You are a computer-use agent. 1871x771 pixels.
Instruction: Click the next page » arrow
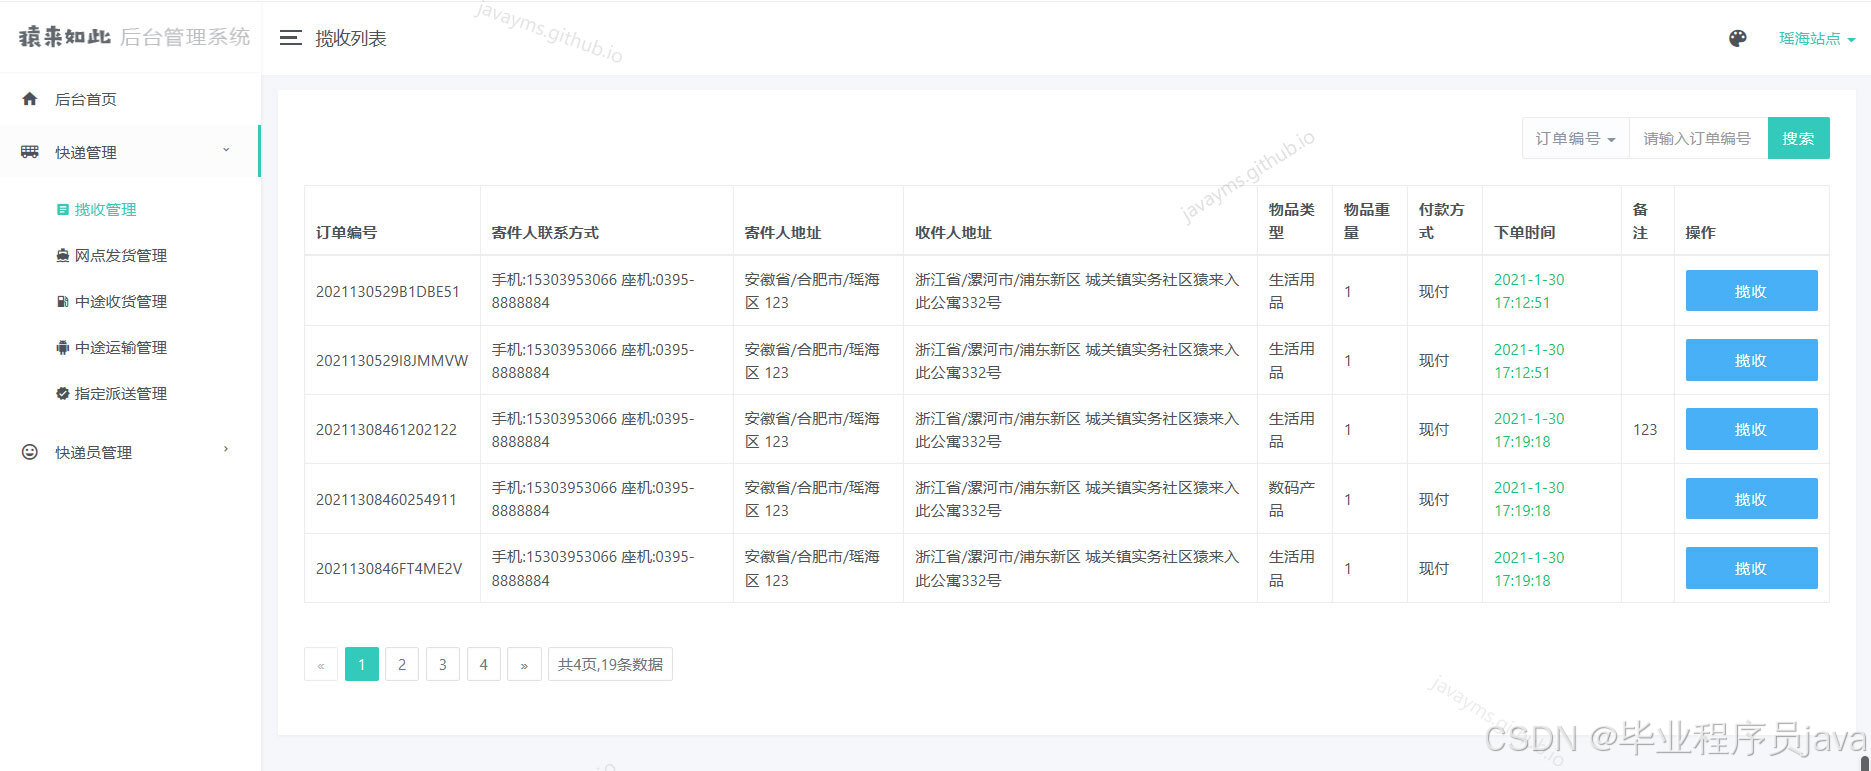point(524,664)
